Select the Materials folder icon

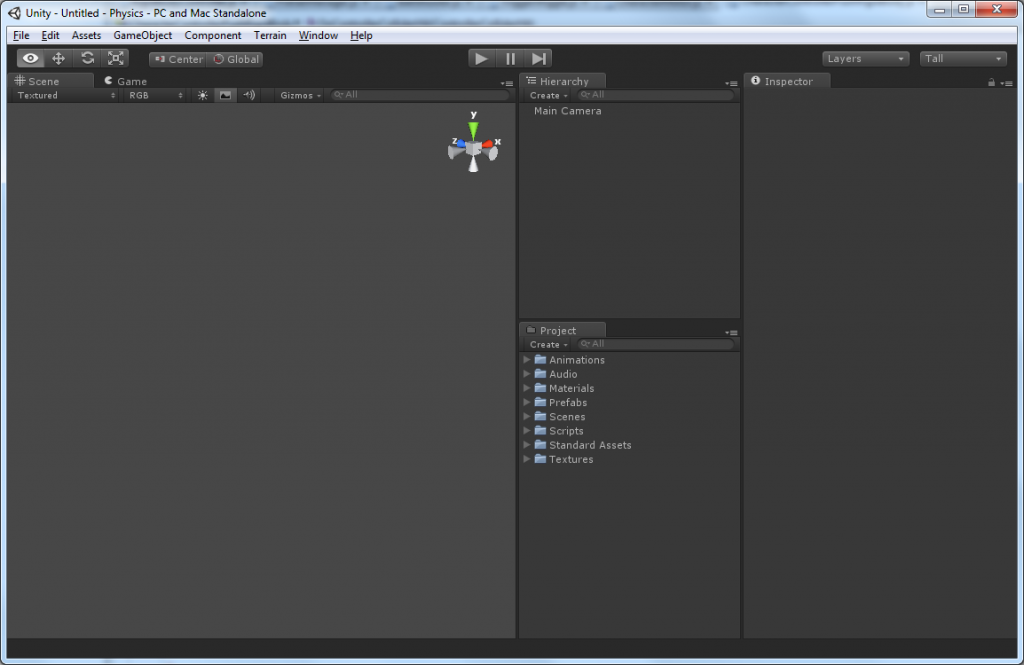(x=540, y=388)
